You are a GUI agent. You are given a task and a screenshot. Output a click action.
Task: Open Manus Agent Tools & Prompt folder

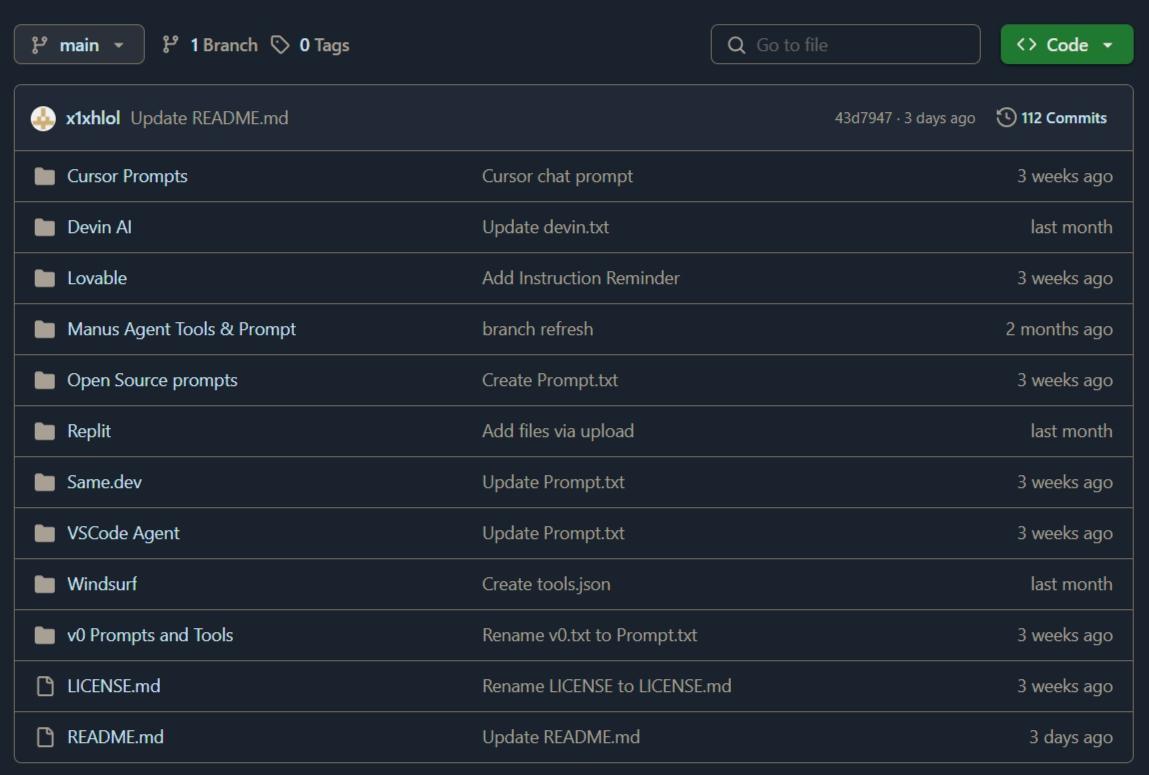(x=182, y=330)
